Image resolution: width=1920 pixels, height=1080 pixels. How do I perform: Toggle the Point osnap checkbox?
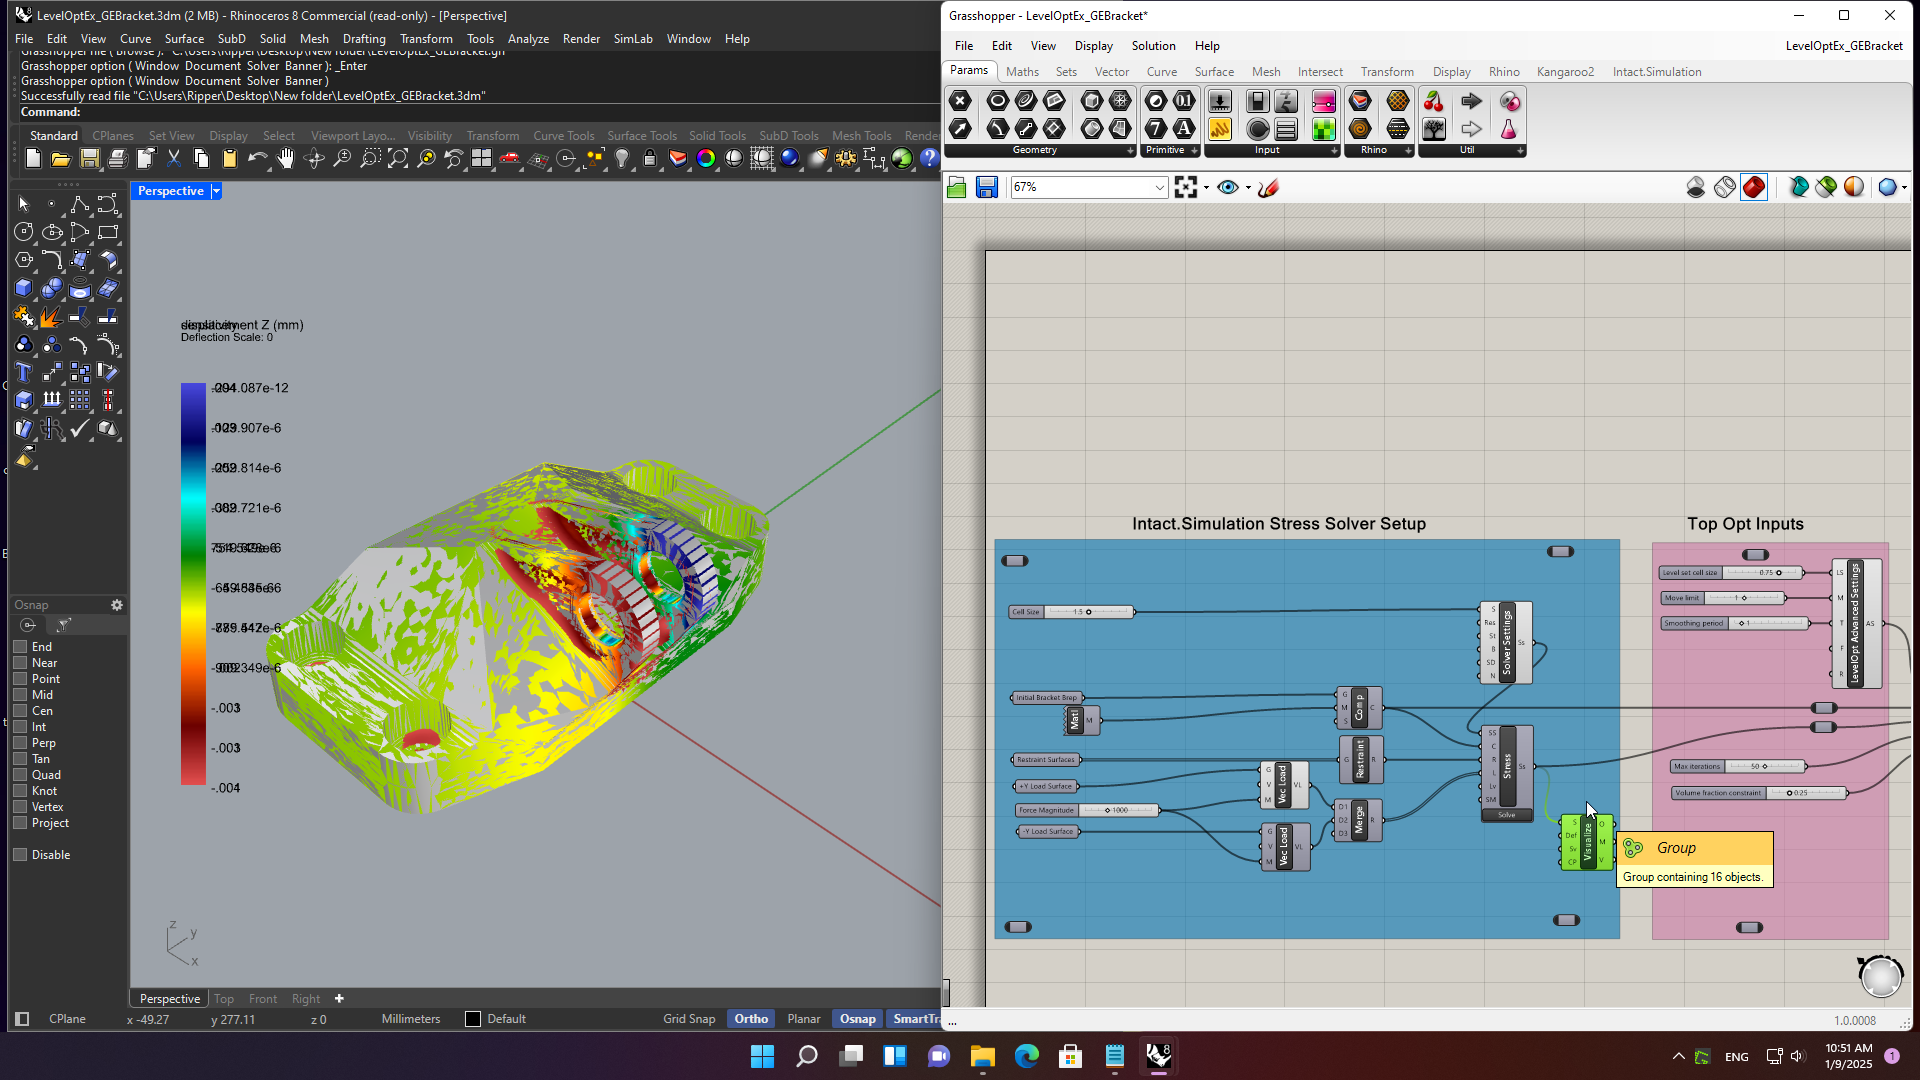pyautogui.click(x=20, y=679)
